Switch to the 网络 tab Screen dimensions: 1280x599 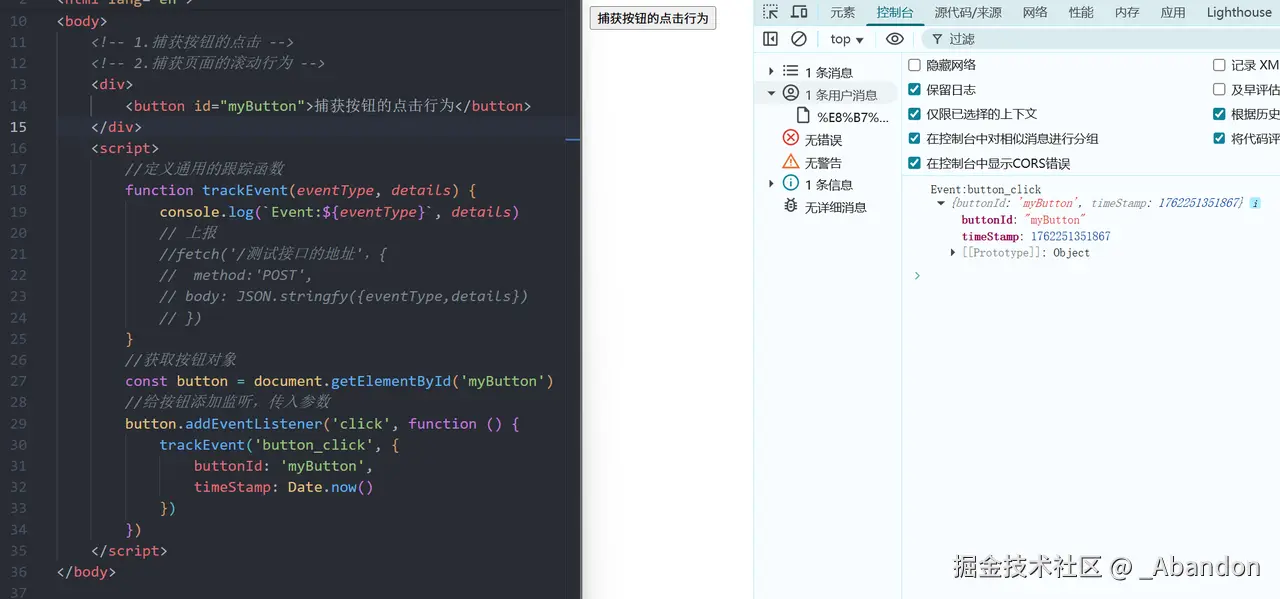point(1035,12)
